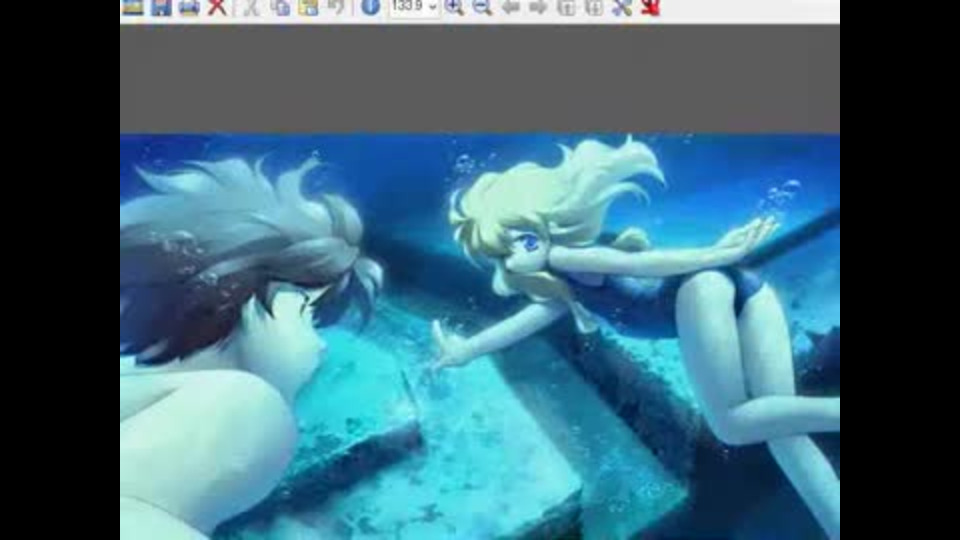Screen dimensions: 960x540
Task: Open the zoom percentage dropdown
Action: tap(433, 7)
